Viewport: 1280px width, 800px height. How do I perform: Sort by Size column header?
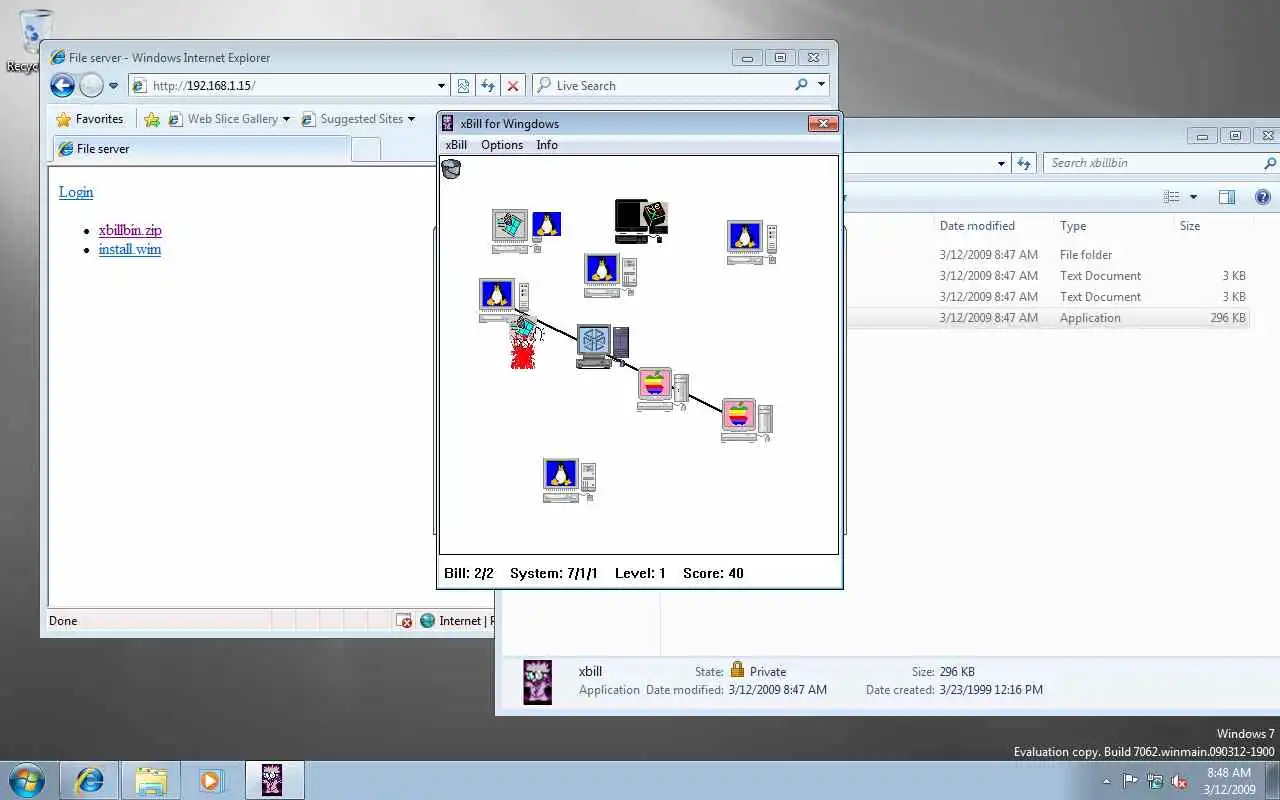1190,226
